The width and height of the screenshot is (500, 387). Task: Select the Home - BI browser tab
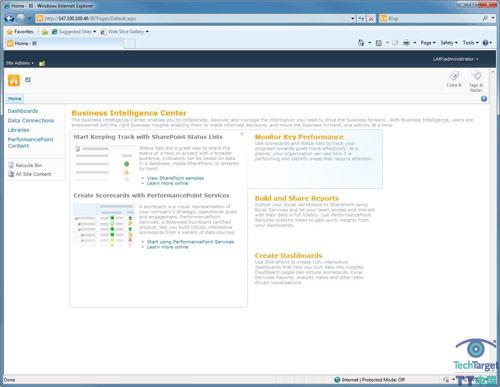click(x=65, y=43)
